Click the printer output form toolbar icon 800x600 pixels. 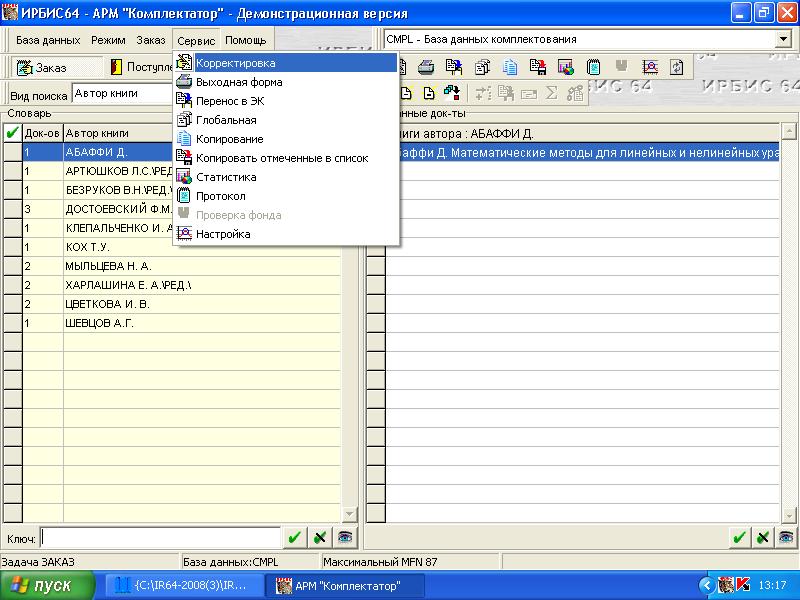[x=426, y=67]
